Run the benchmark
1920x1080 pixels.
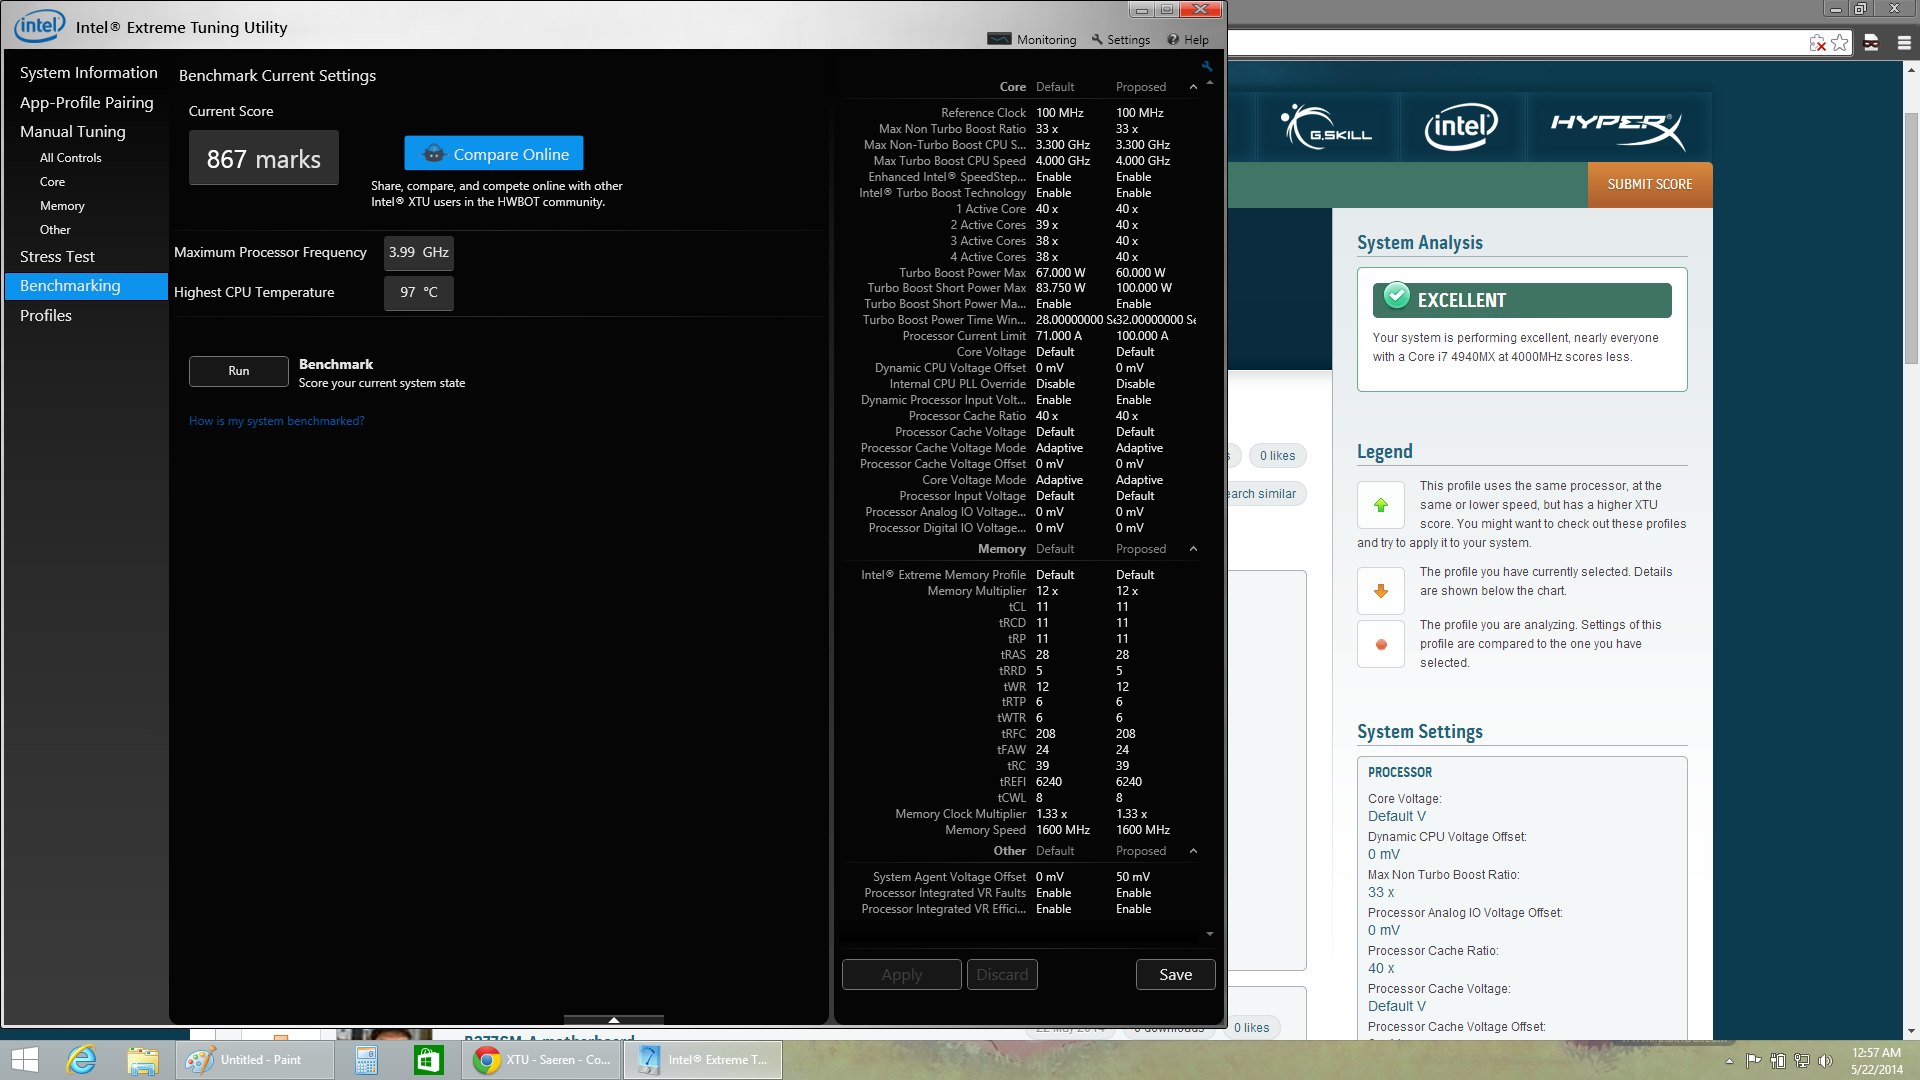click(238, 371)
